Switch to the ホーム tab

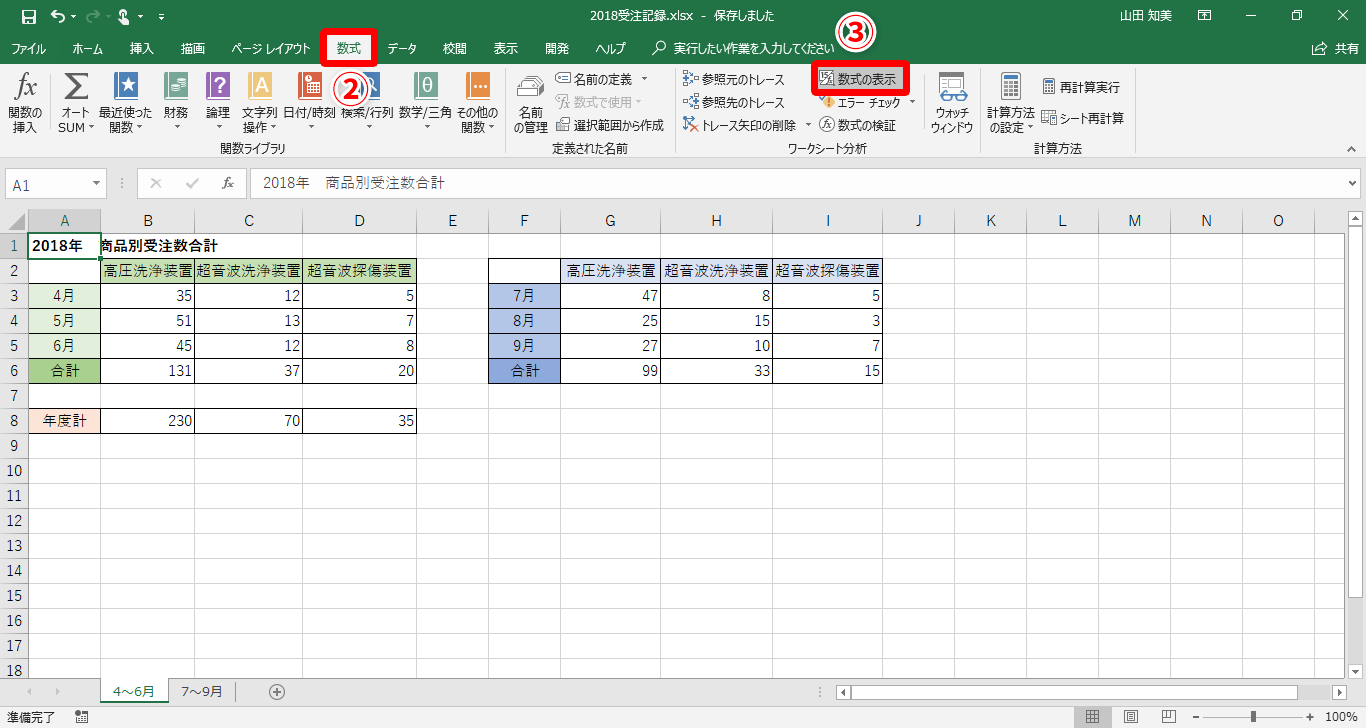[x=87, y=48]
